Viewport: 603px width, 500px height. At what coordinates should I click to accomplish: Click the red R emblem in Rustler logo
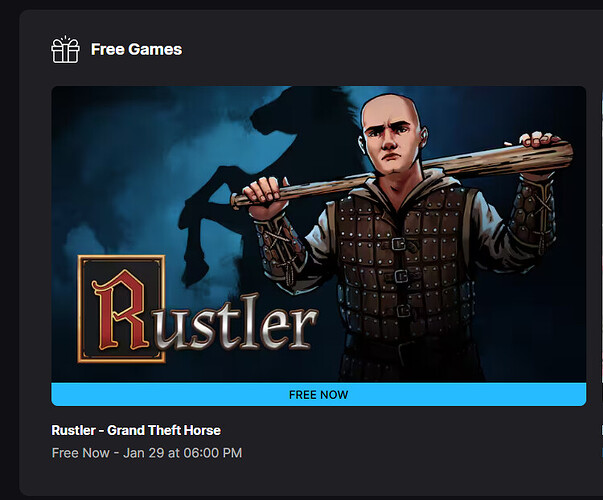click(120, 310)
